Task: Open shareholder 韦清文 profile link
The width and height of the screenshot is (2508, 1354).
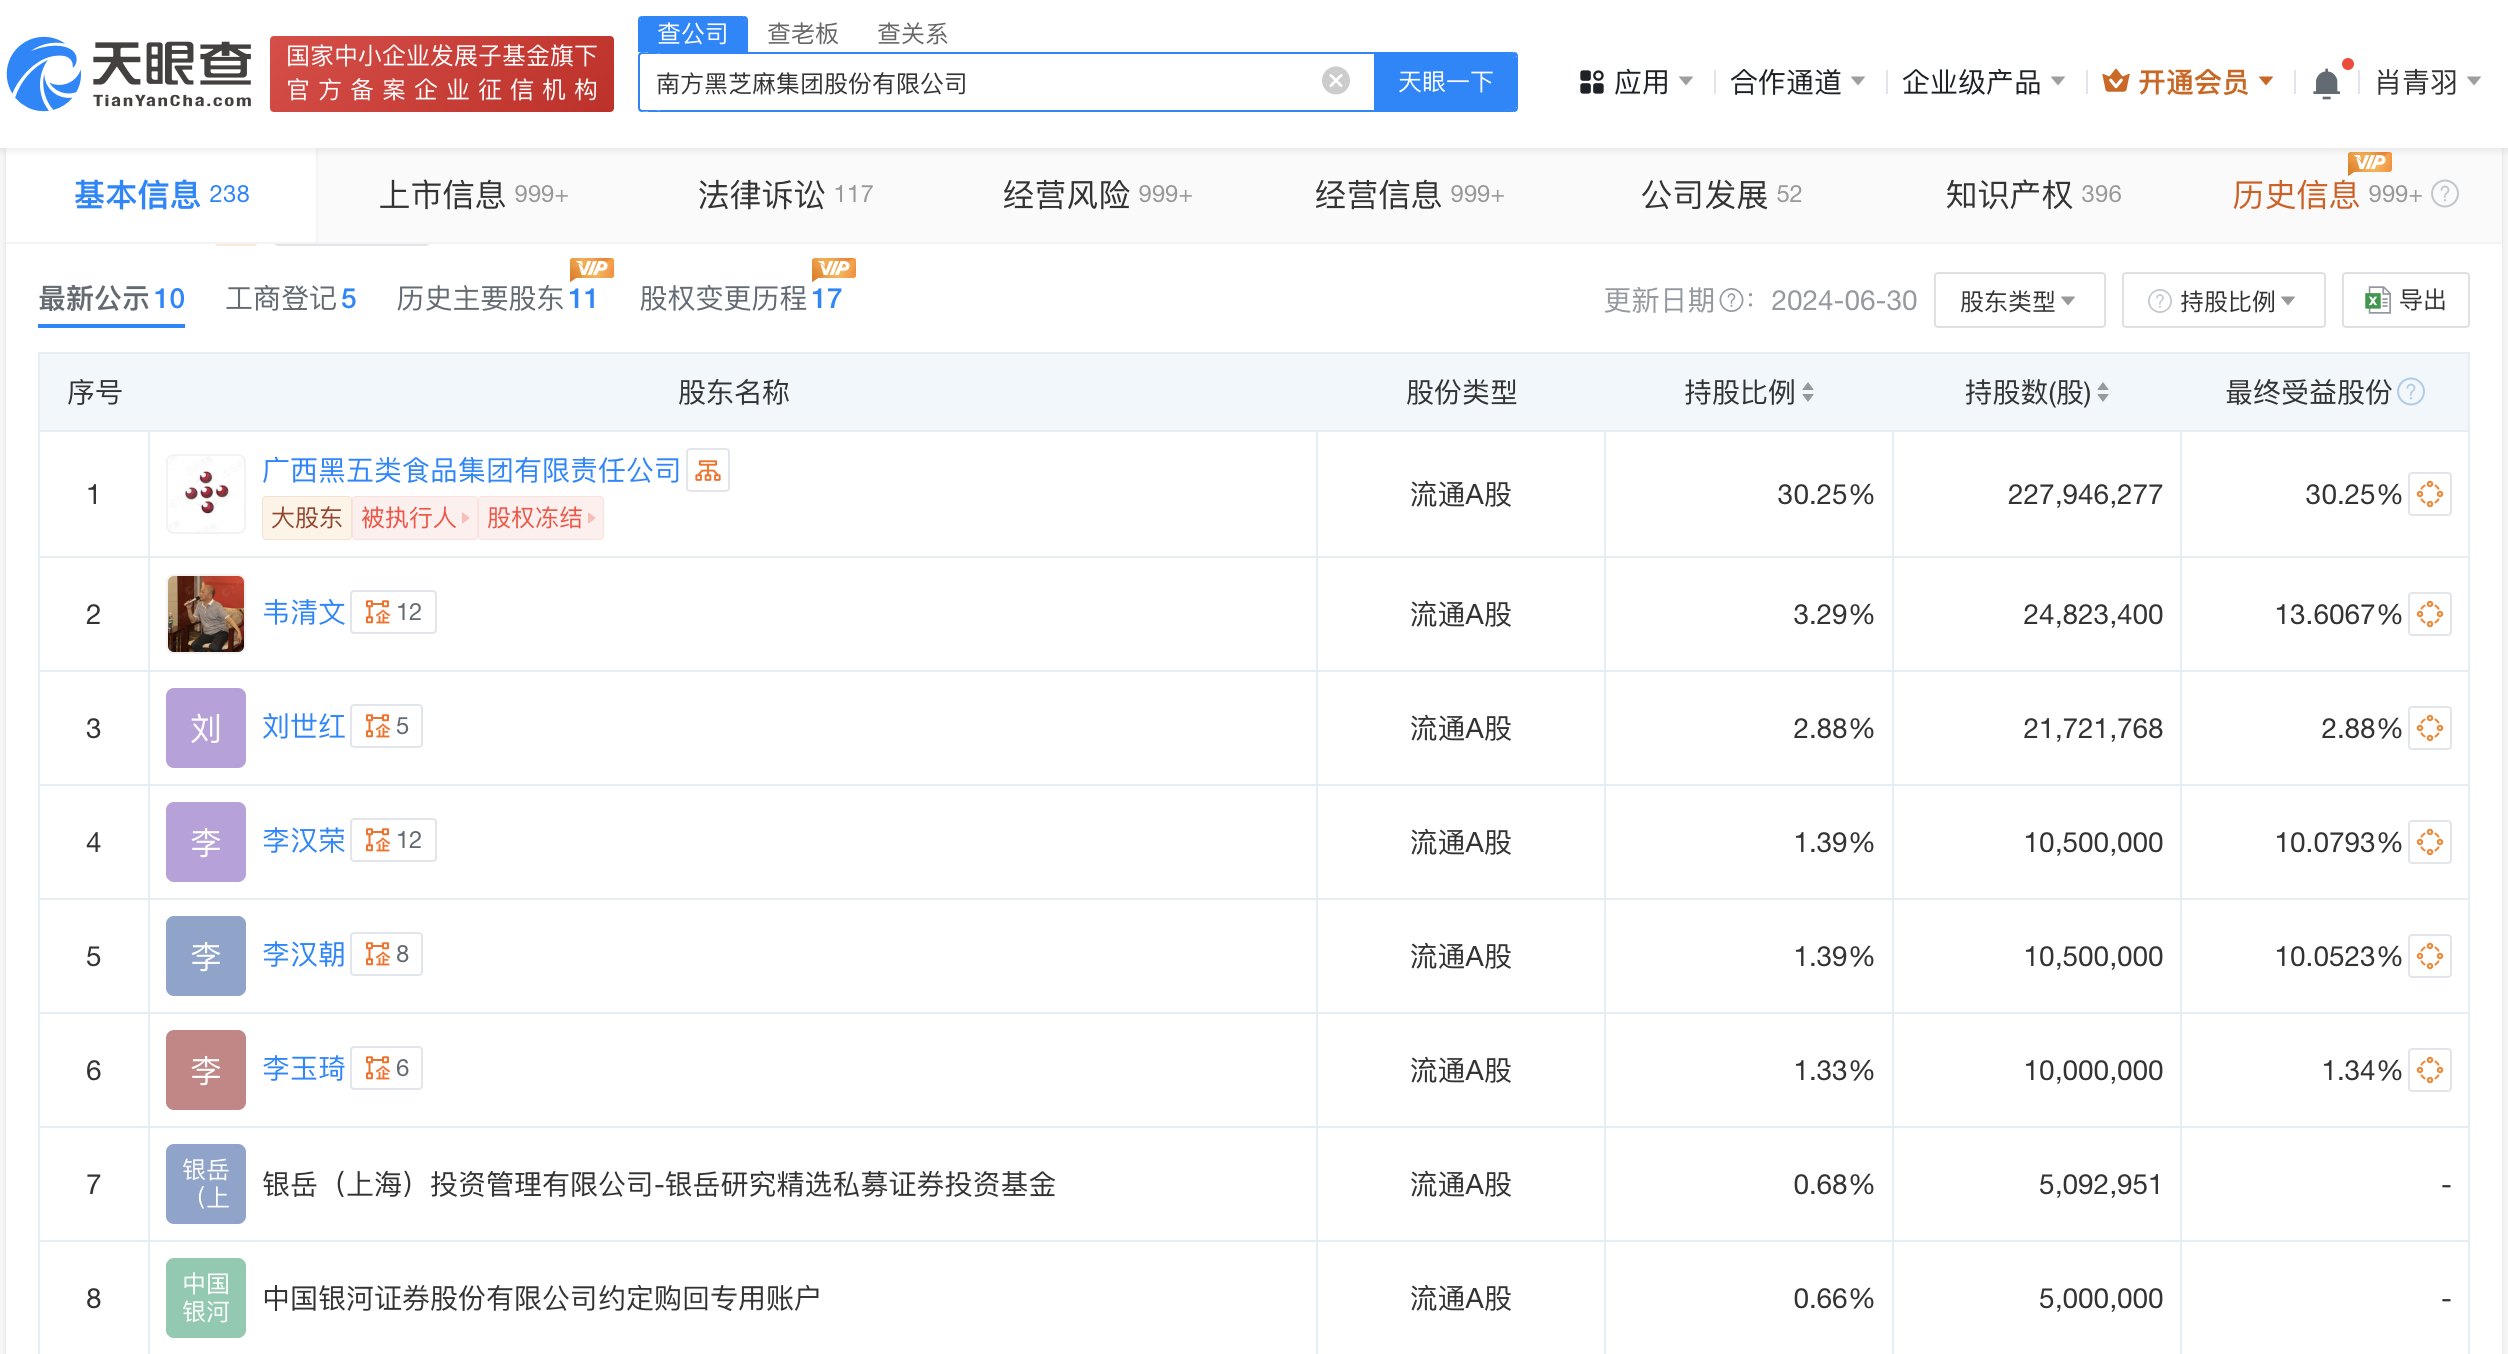Action: coord(303,612)
